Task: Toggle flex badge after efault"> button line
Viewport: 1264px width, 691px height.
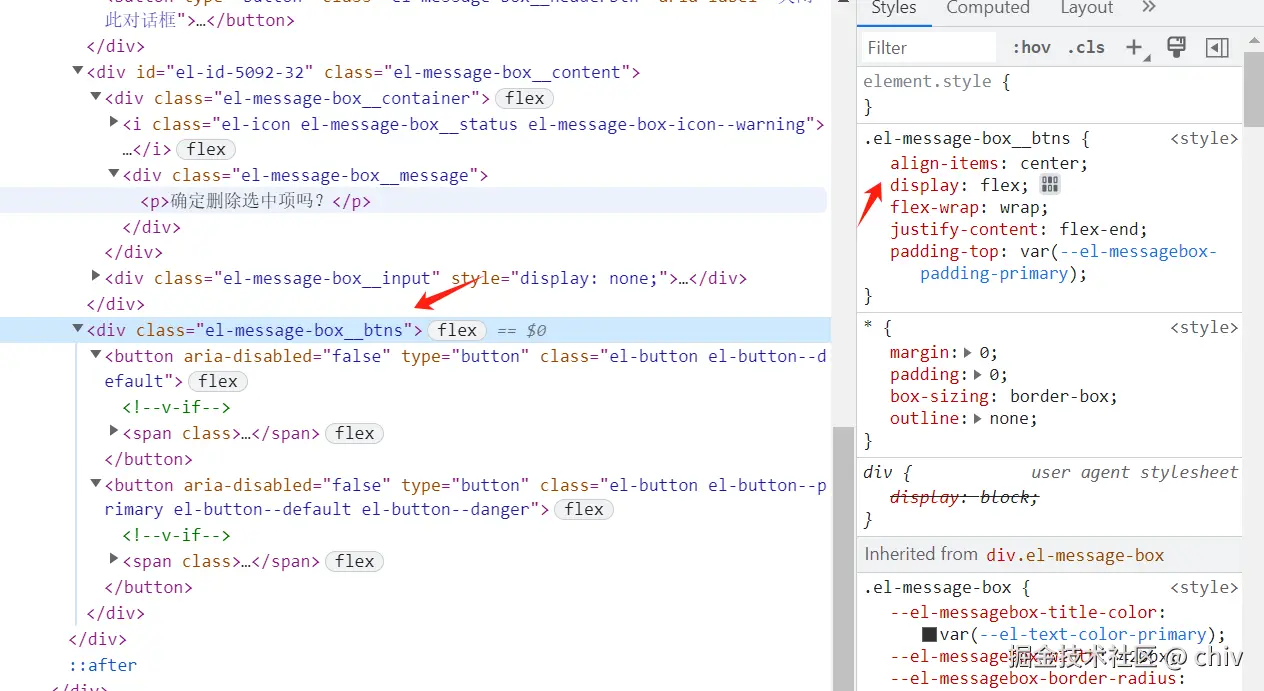Action: pos(218,381)
